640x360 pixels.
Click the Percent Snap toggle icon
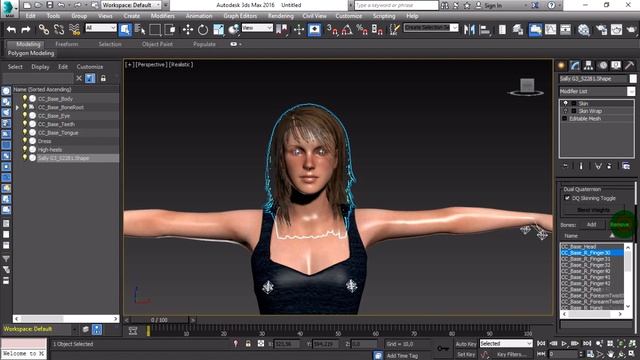pyautogui.click(x=362, y=29)
